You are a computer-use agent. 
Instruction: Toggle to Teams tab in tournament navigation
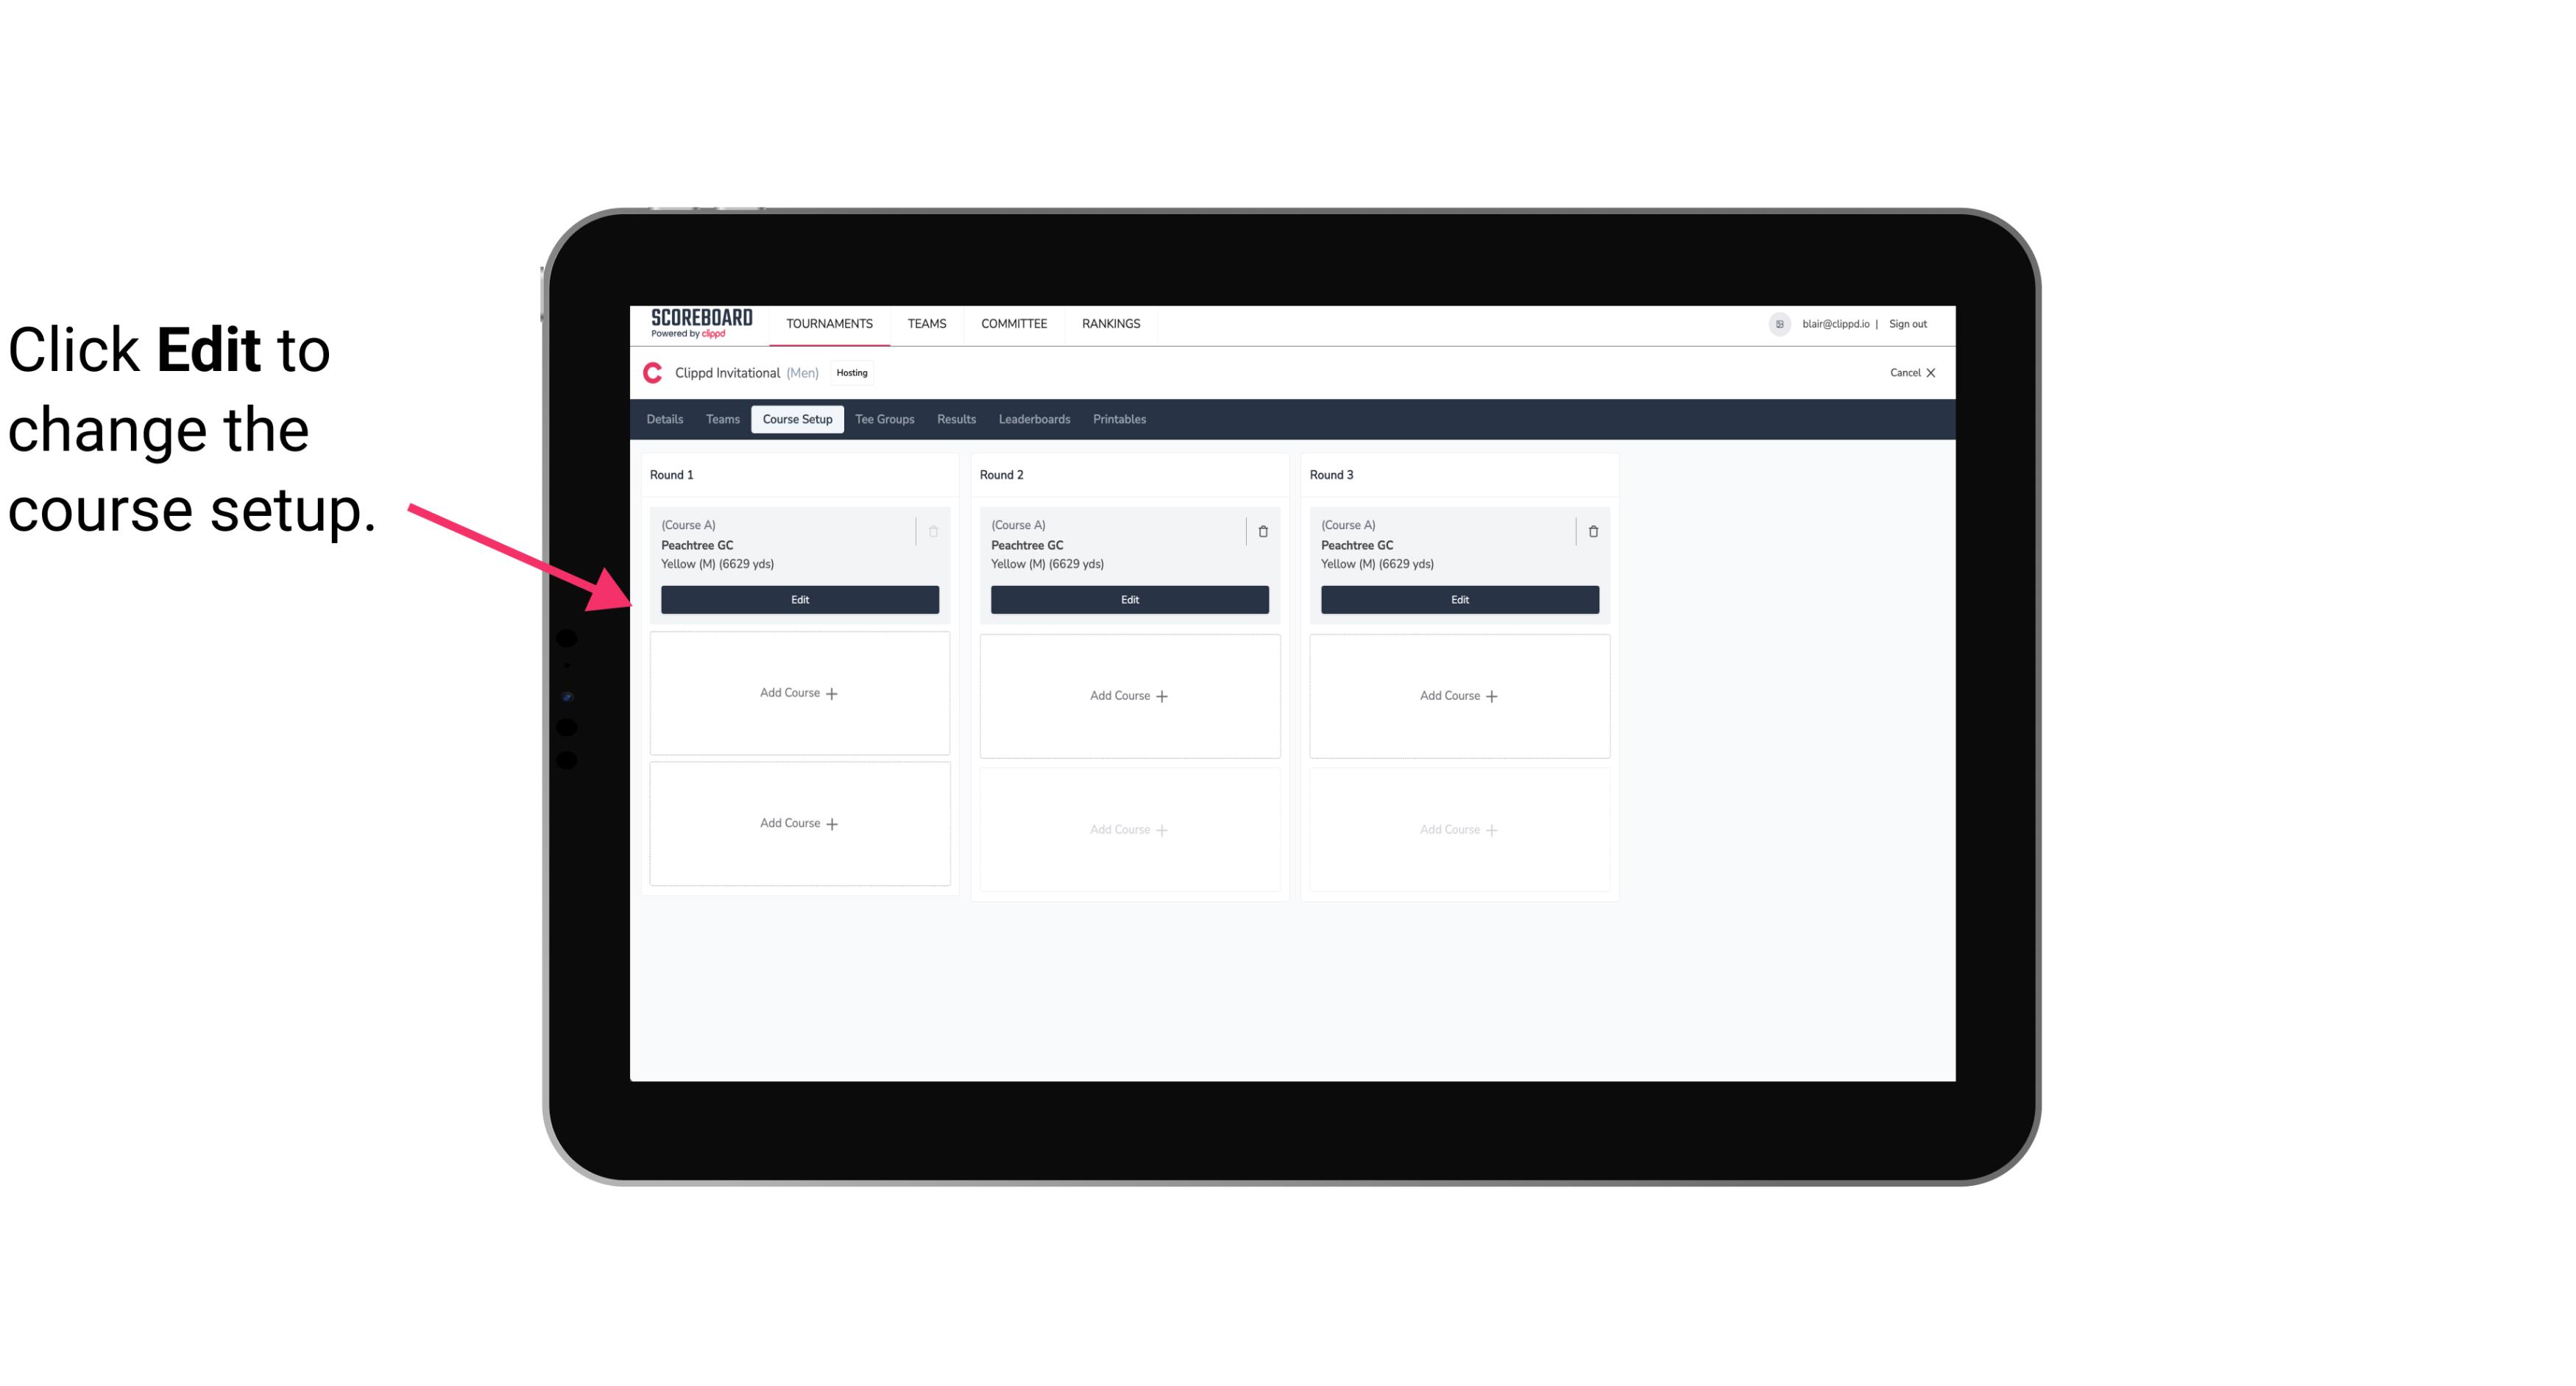[720, 418]
